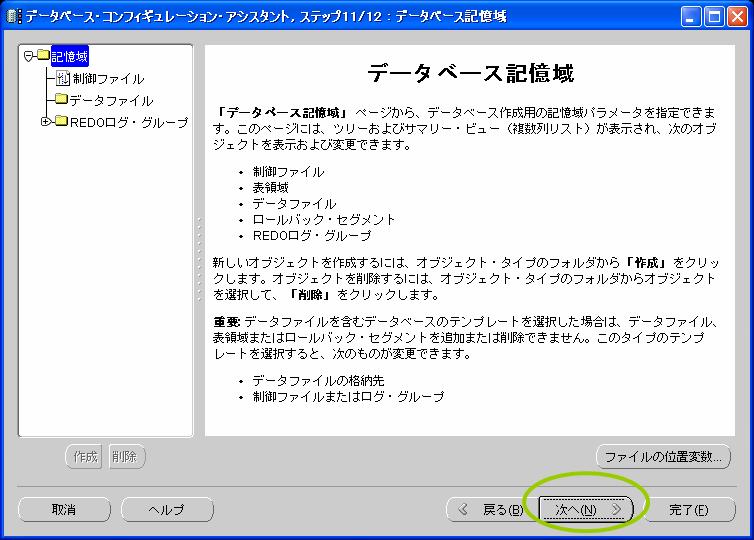The height and width of the screenshot is (540, 754).
Task: Click the 作成 button
Action: 85,456
